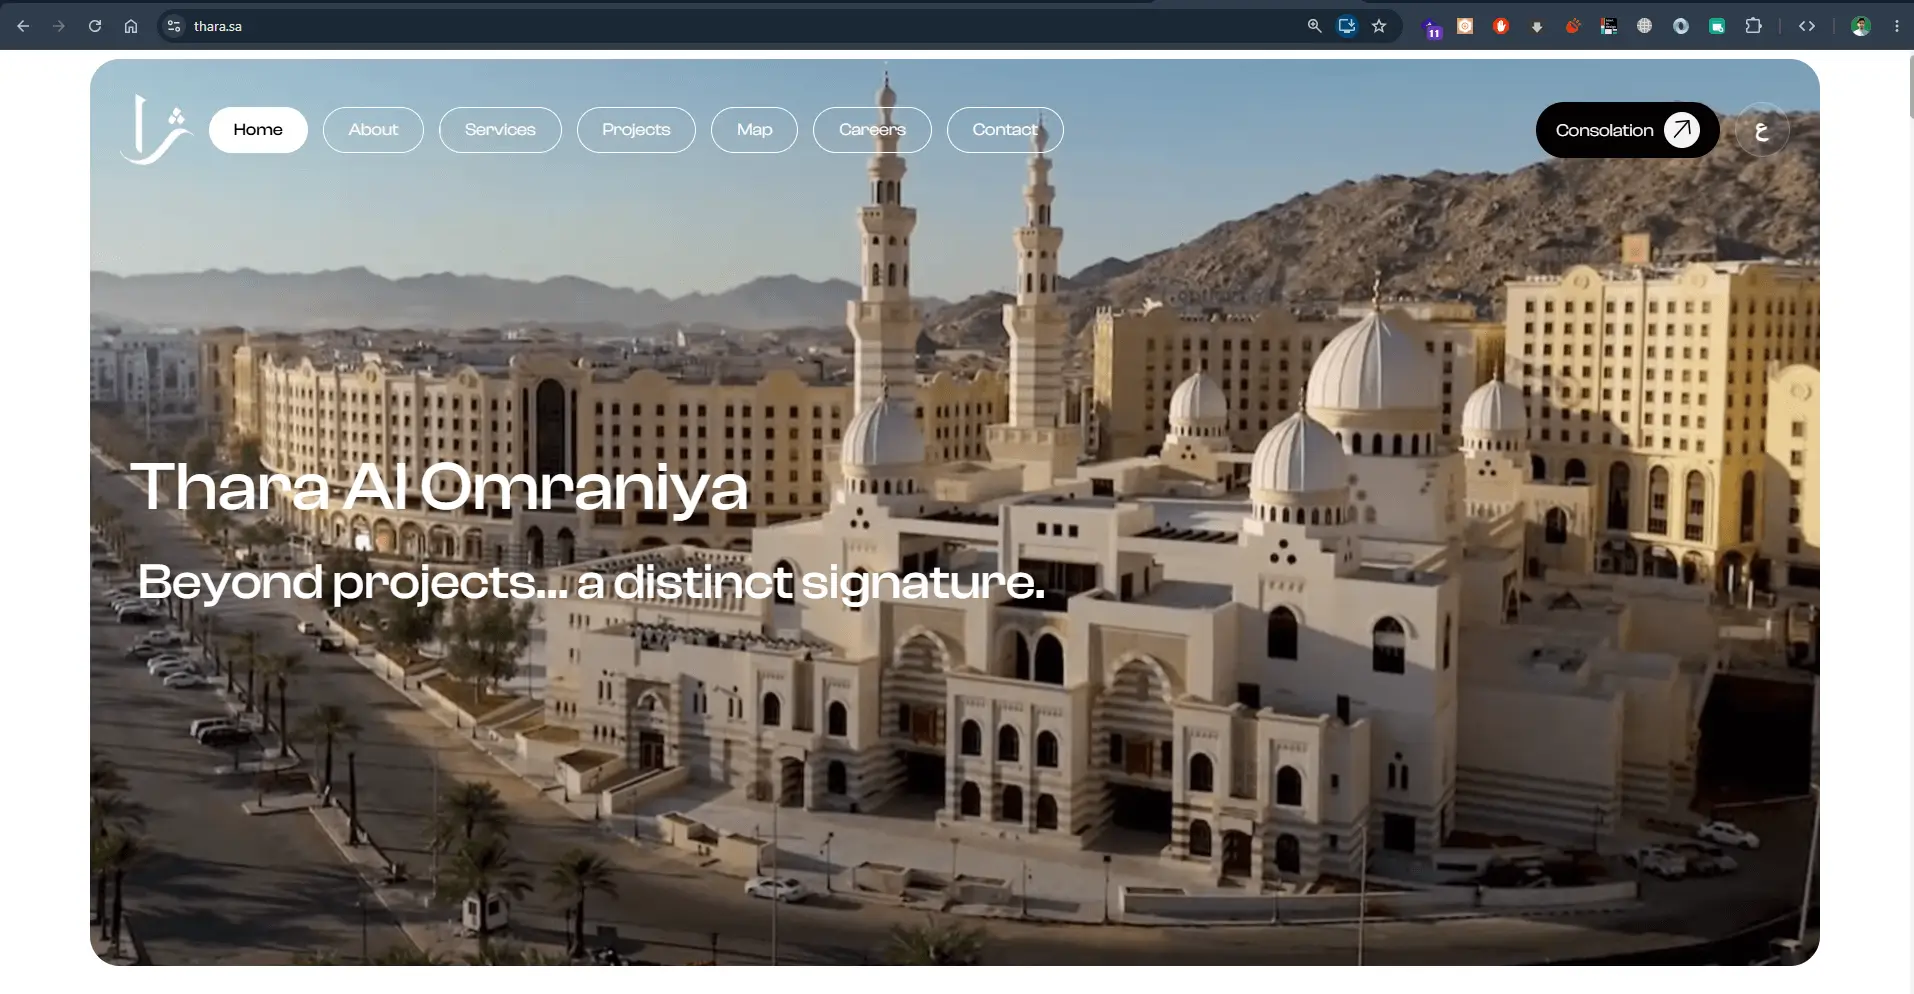This screenshot has width=1914, height=994.
Task: Select the Home nav item
Action: 258,130
